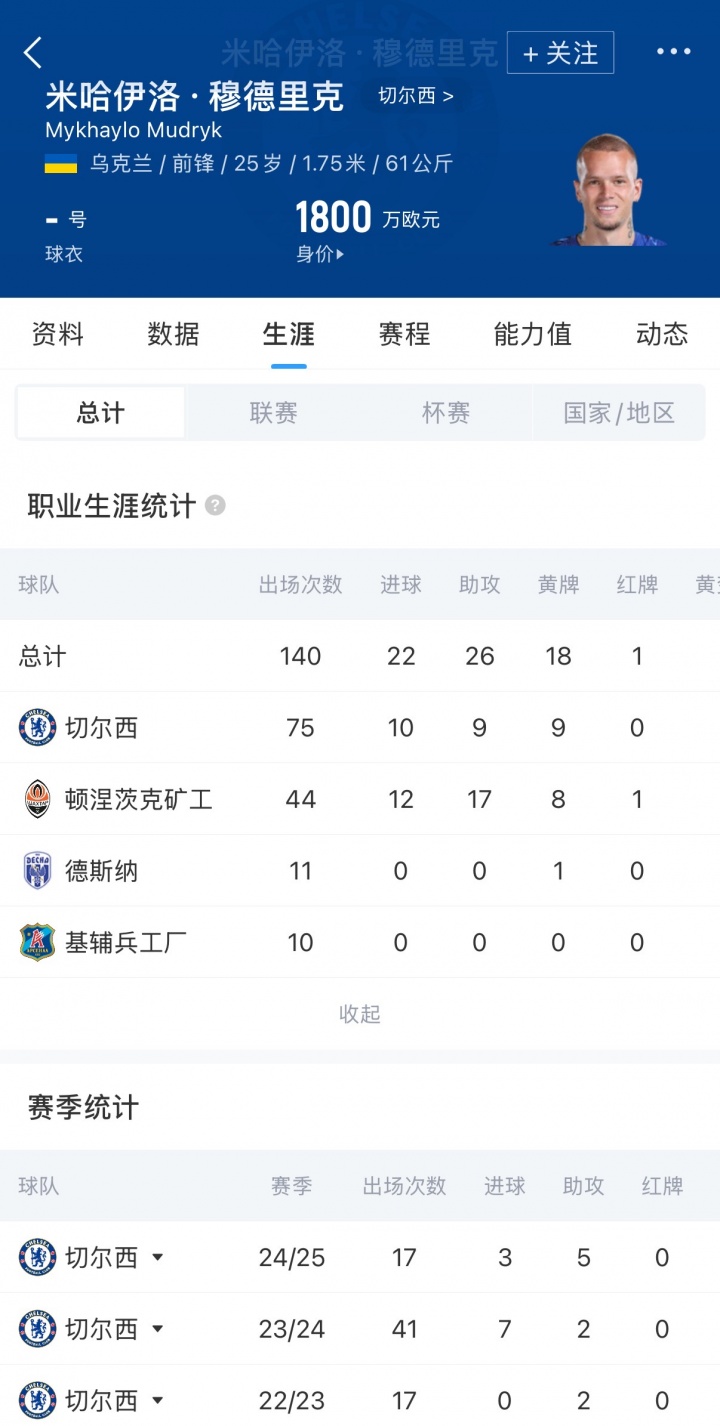Expand the Chelsea 23/24 season row
Viewport: 720px width, 1426px height.
(157, 1329)
